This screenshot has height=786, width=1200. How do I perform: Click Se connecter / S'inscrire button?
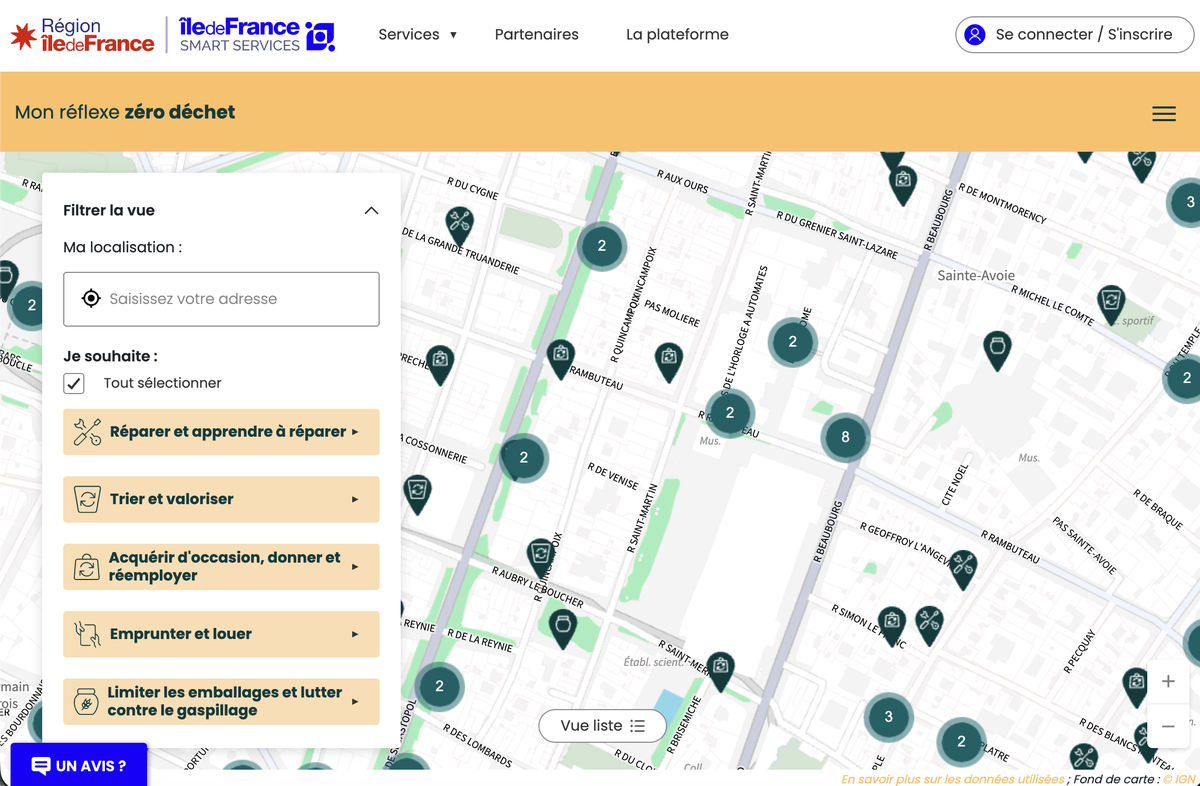(x=1074, y=34)
